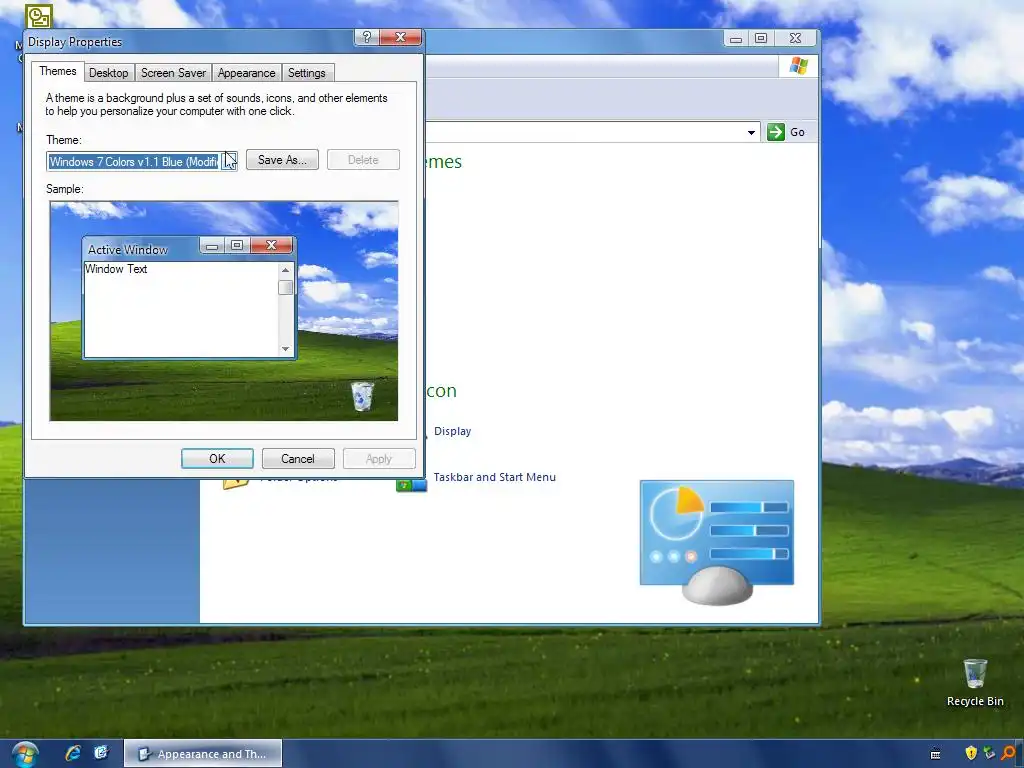This screenshot has height=768, width=1024.
Task: Maximize the Control Panel window
Action: click(761, 39)
